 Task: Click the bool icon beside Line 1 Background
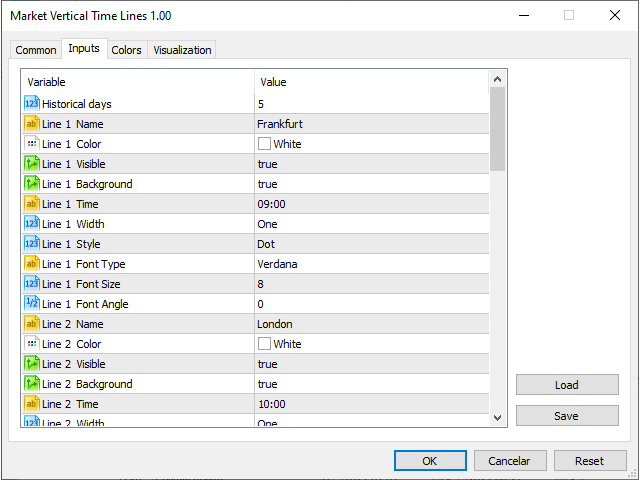pyautogui.click(x=32, y=184)
